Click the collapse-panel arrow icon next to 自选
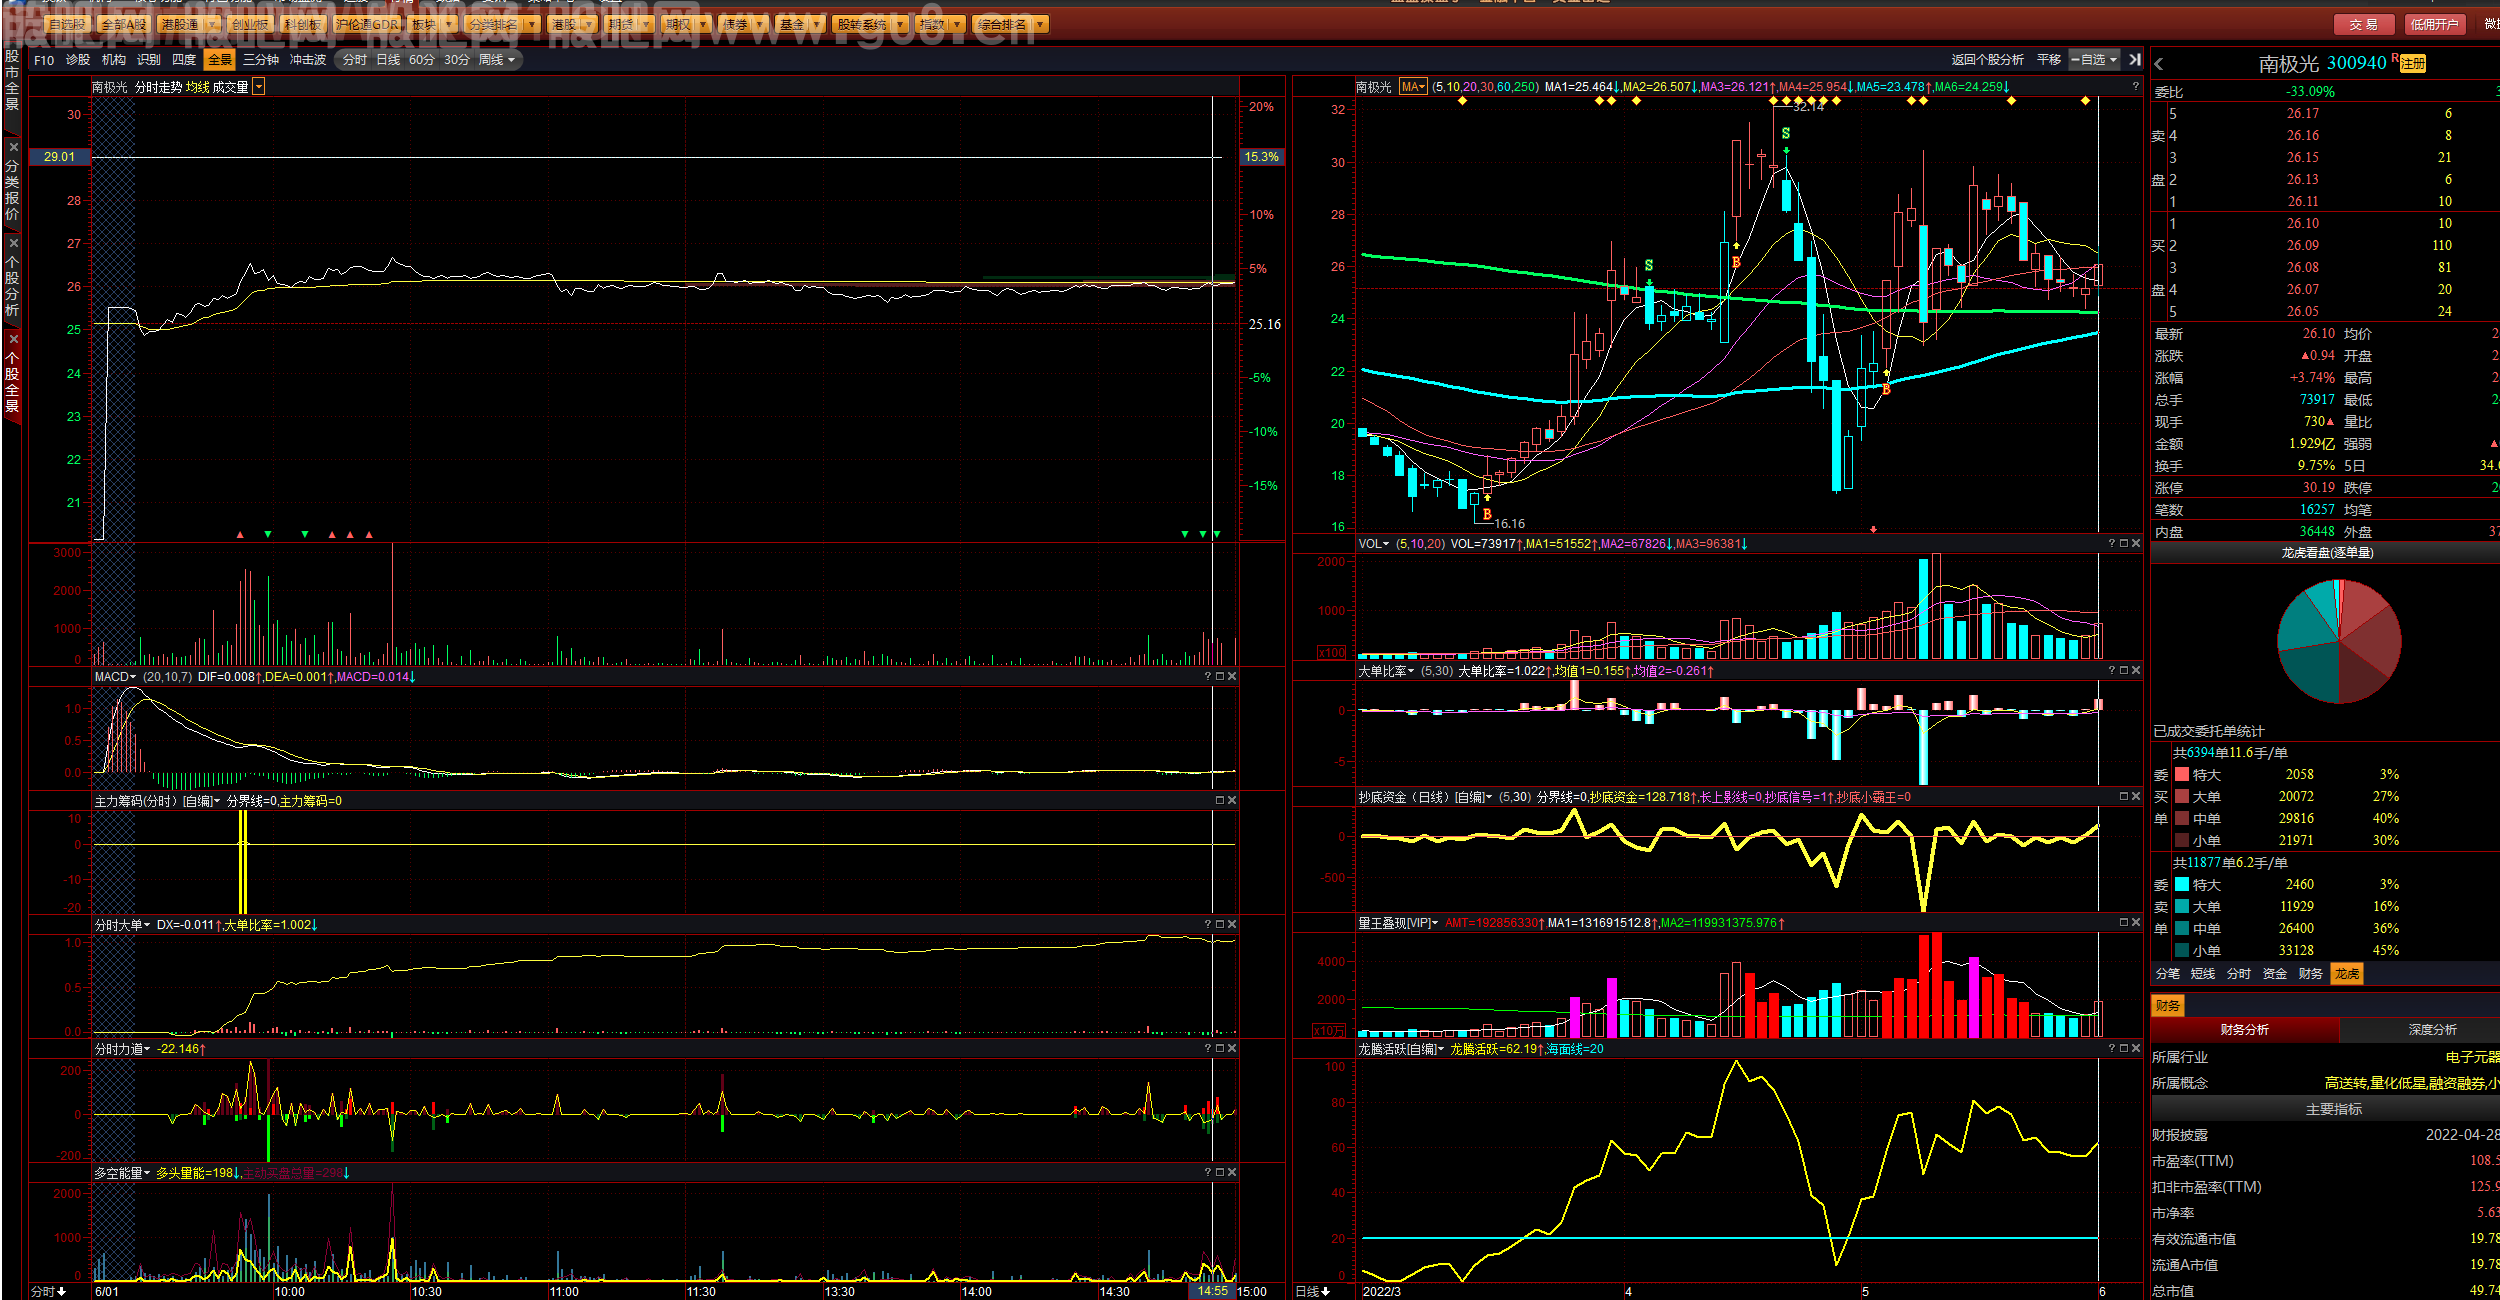The image size is (2500, 1300). coord(2135,60)
